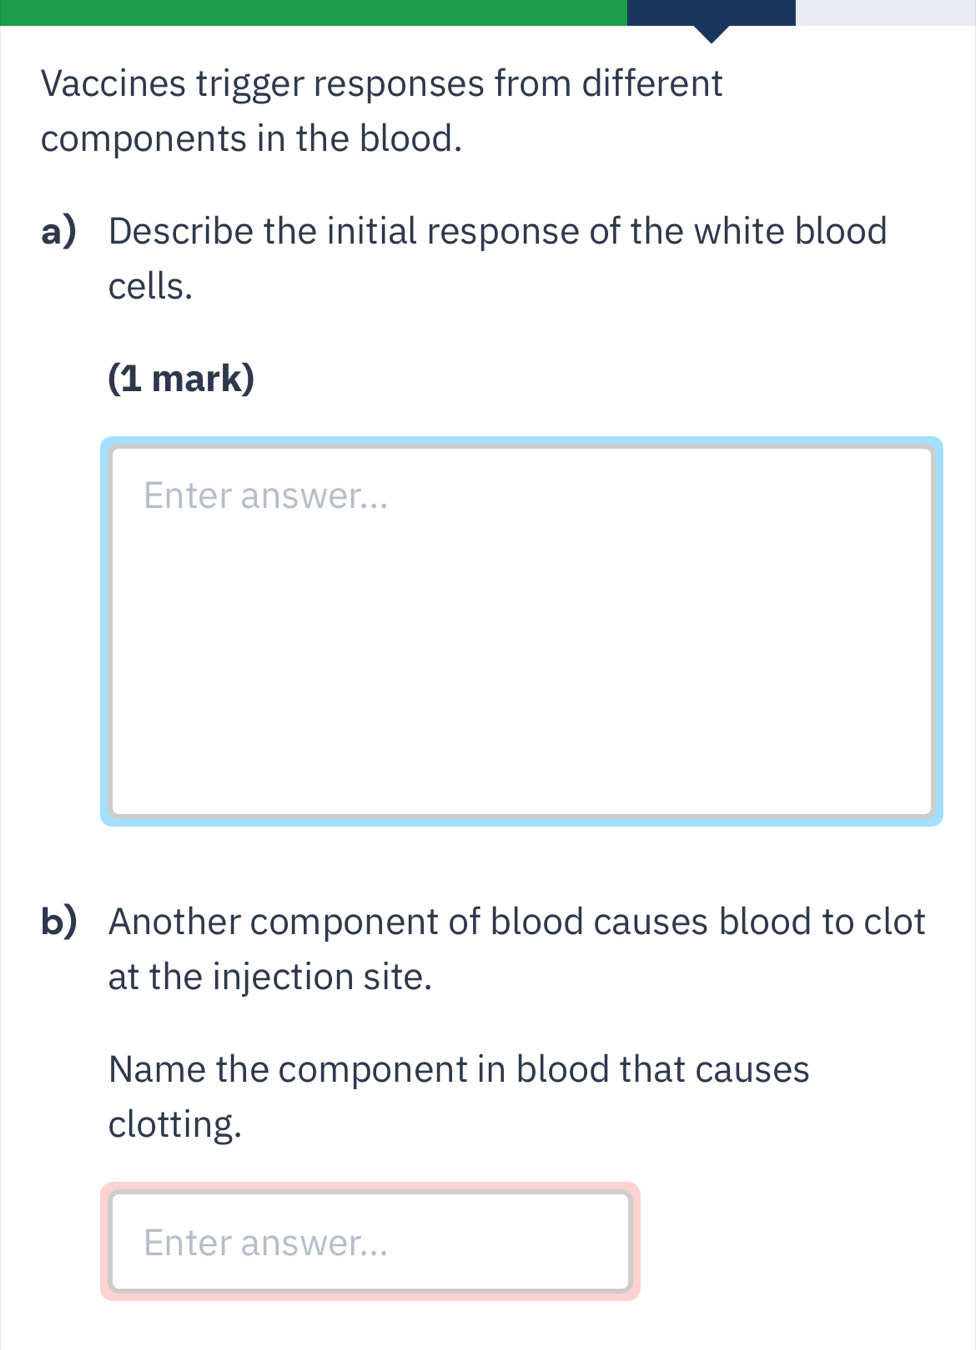Viewport: 976px width, 1350px height.
Task: Click the bold "b)" question label
Action: click(59, 921)
